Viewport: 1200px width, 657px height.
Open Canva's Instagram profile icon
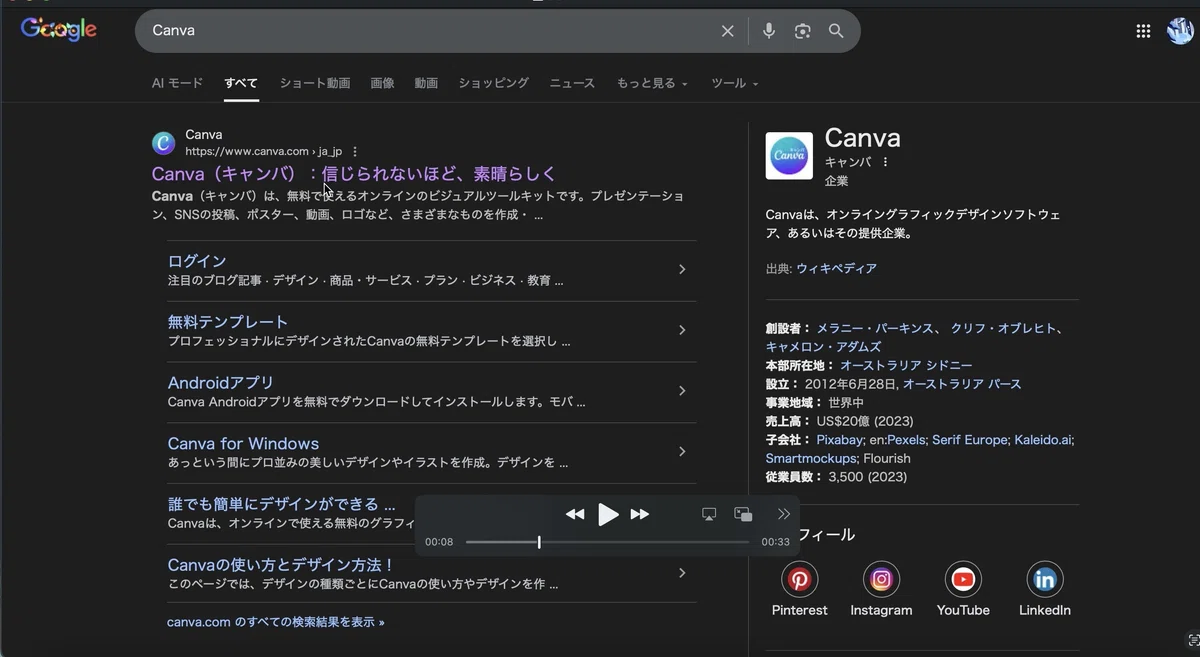881,579
